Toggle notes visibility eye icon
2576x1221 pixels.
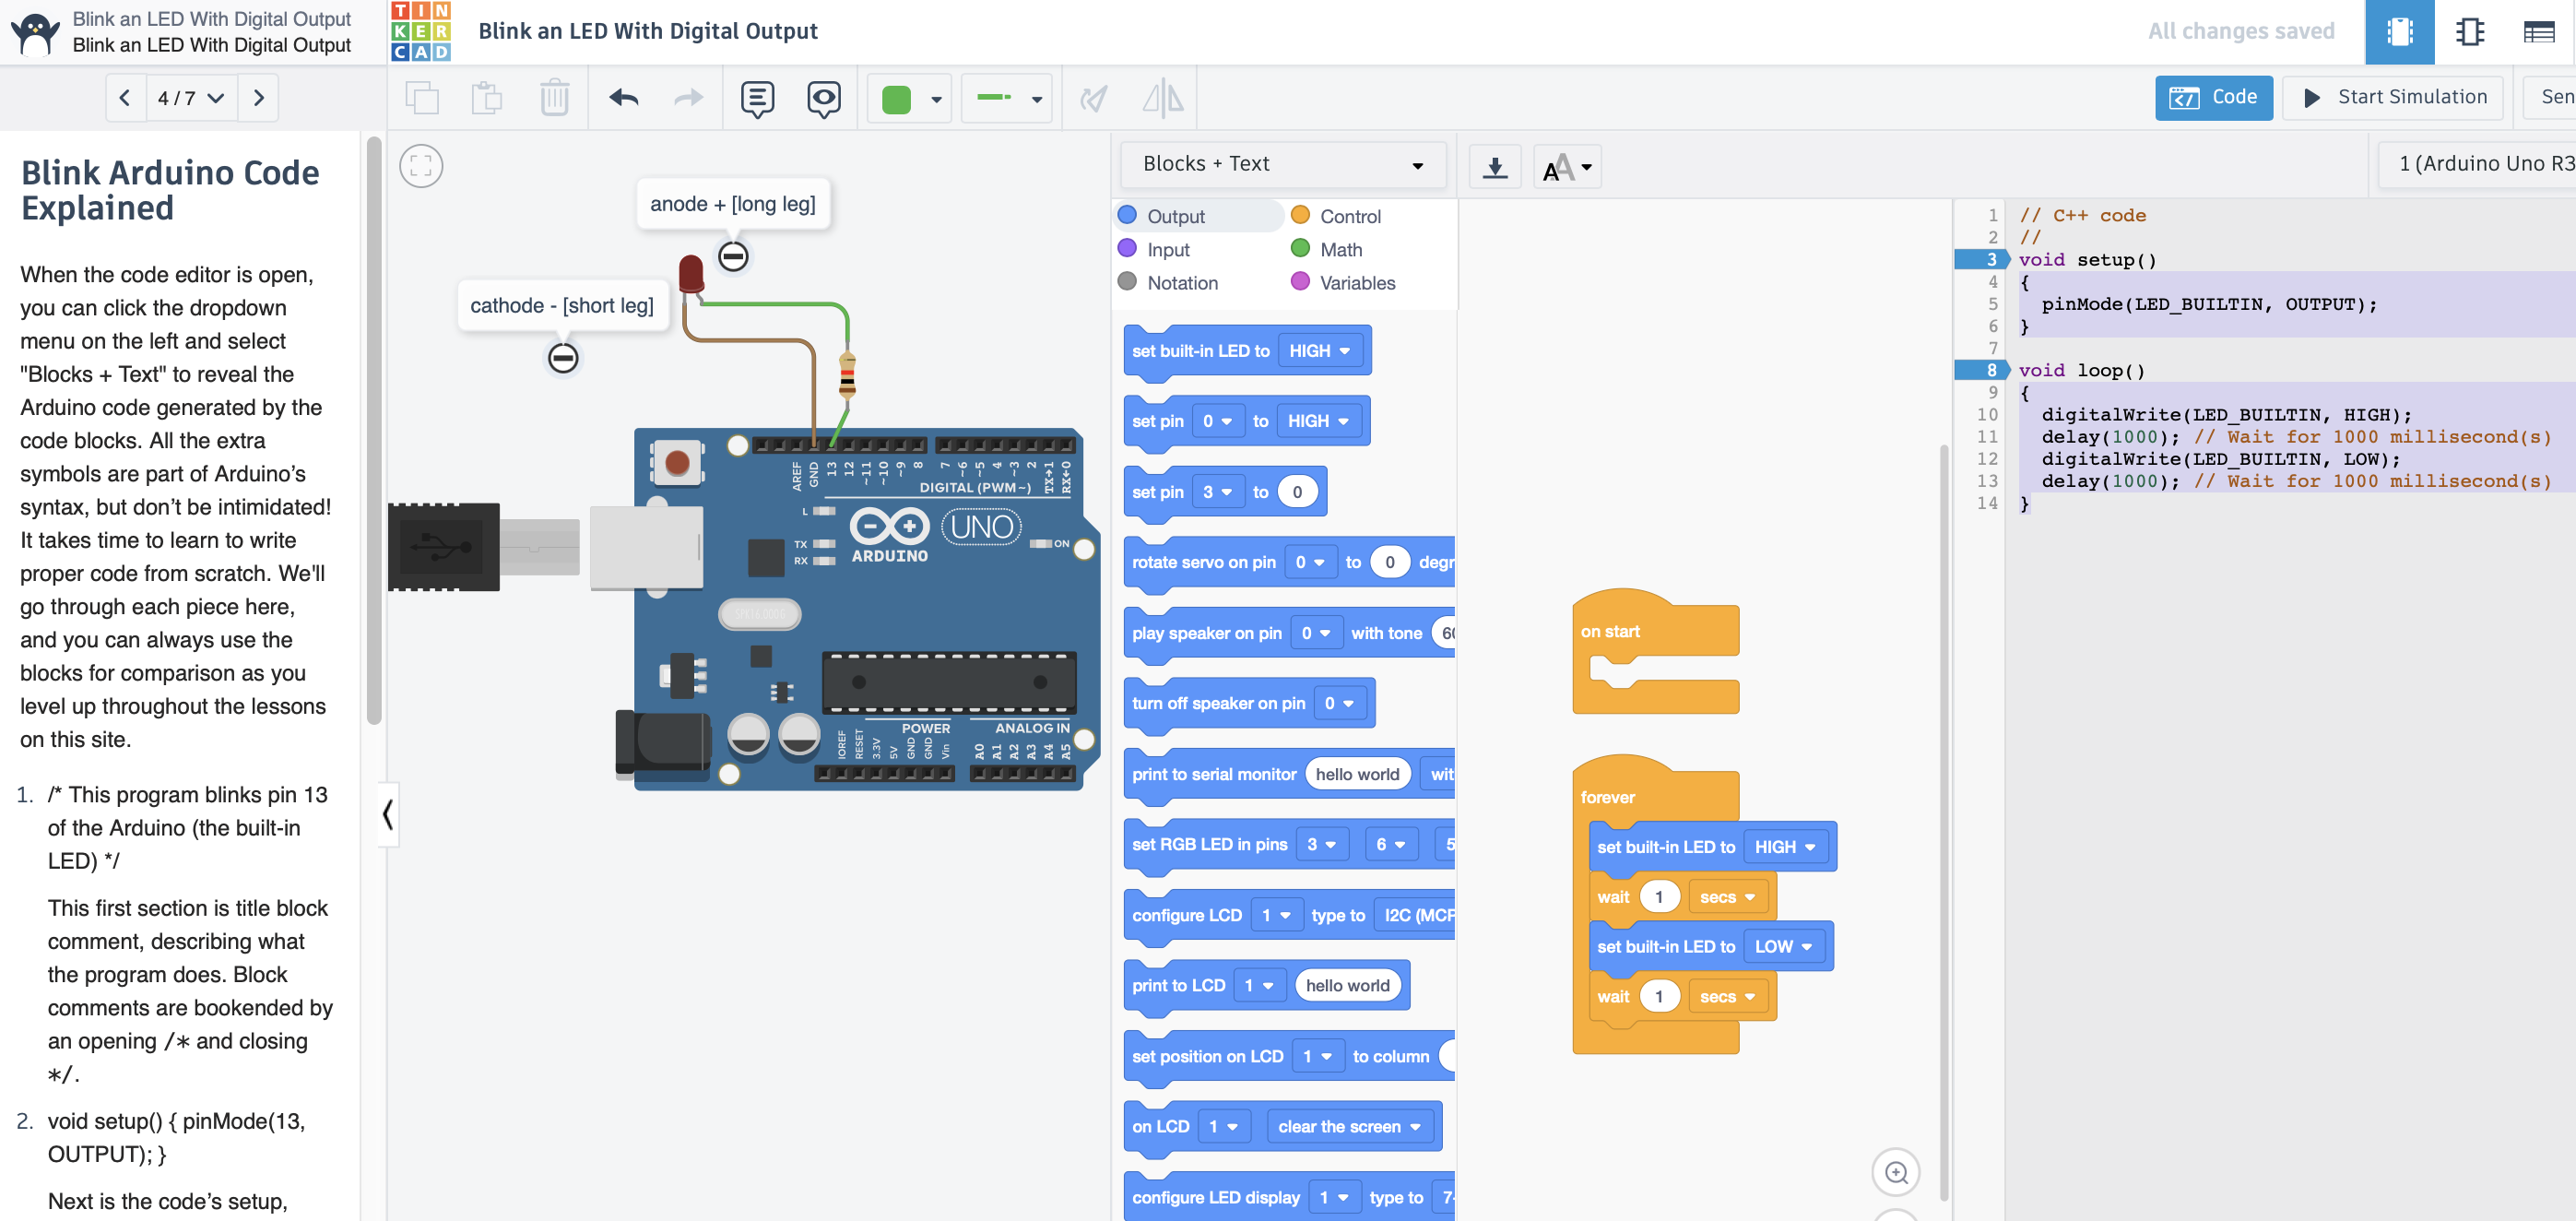coord(823,98)
